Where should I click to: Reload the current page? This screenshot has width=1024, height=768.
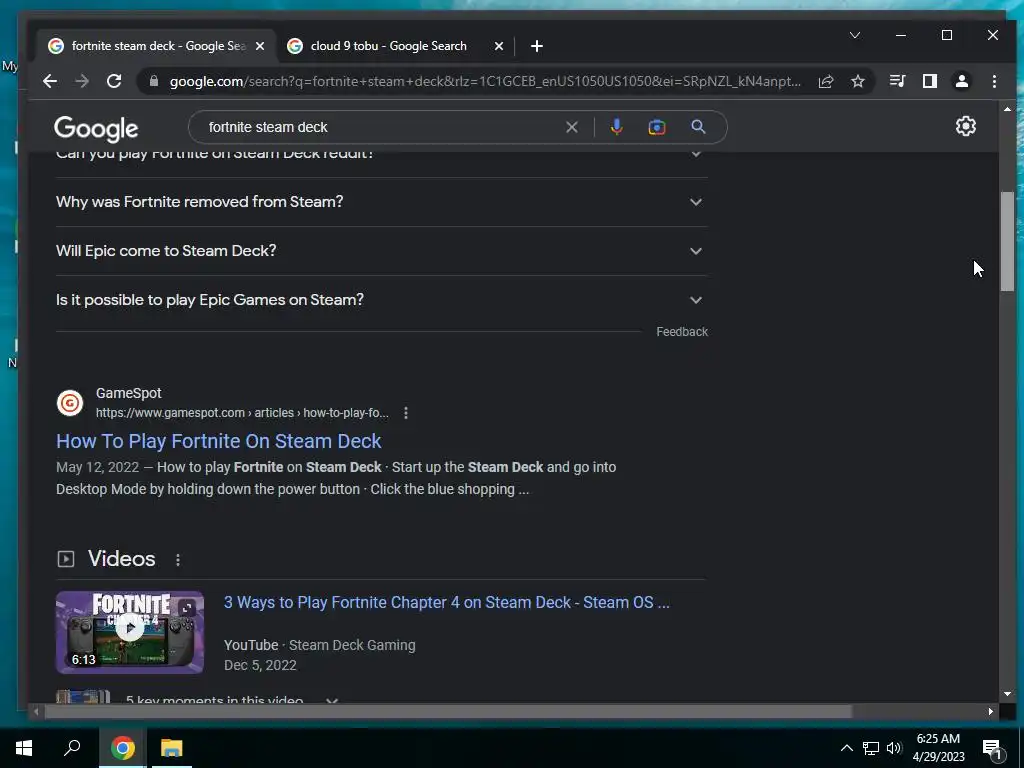[x=114, y=81]
